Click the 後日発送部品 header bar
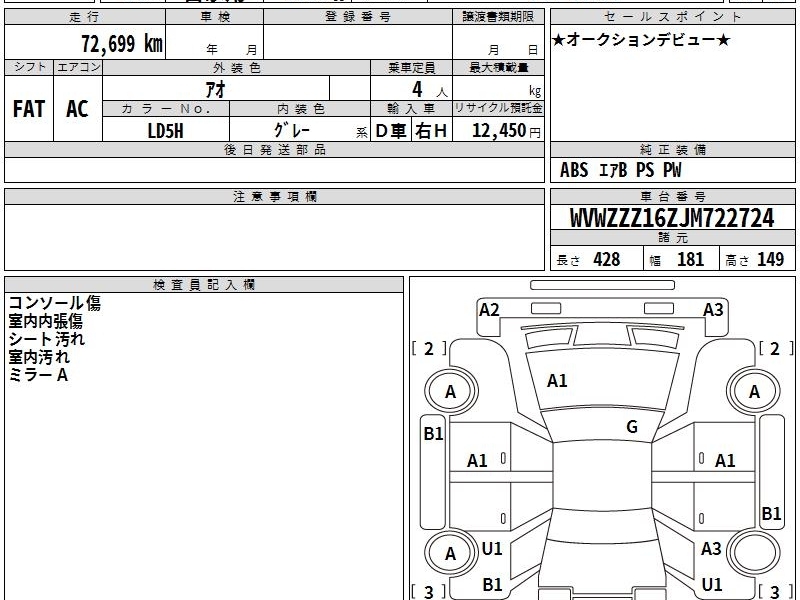Screen dimensions: 800x600 click(274, 149)
